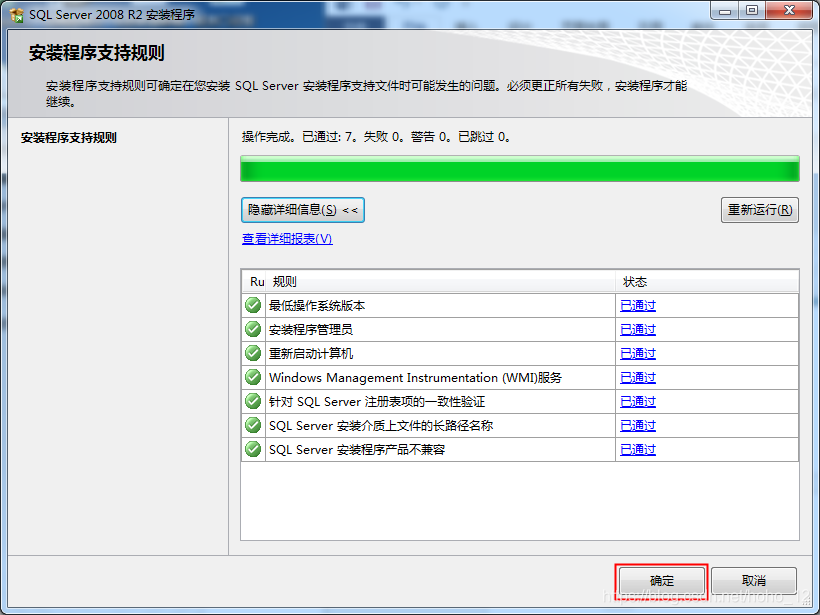Click the SQL Server setup title bar icon
820x615 pixels.
(x=17, y=15)
